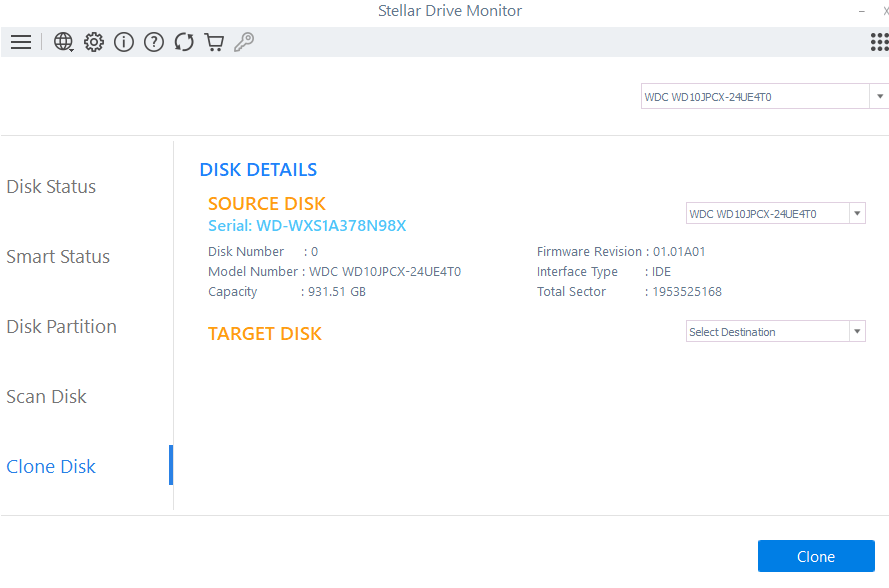Start cloning with the Clone button
Screen dimensions: 889x588
pos(816,556)
